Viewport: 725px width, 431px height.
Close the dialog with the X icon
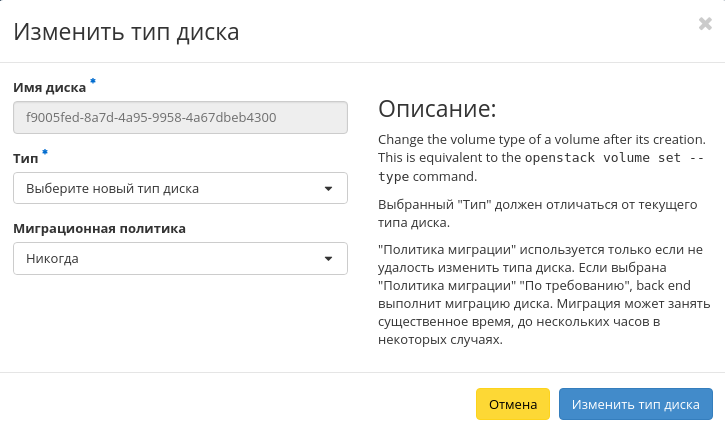705,24
